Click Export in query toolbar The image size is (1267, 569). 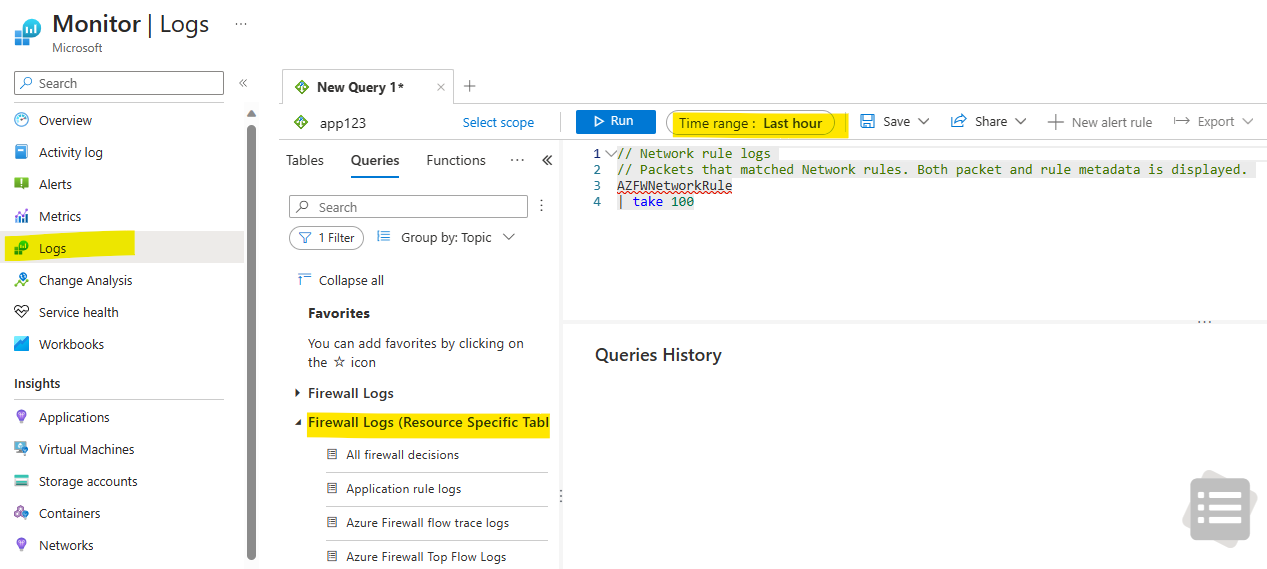click(x=1204, y=121)
